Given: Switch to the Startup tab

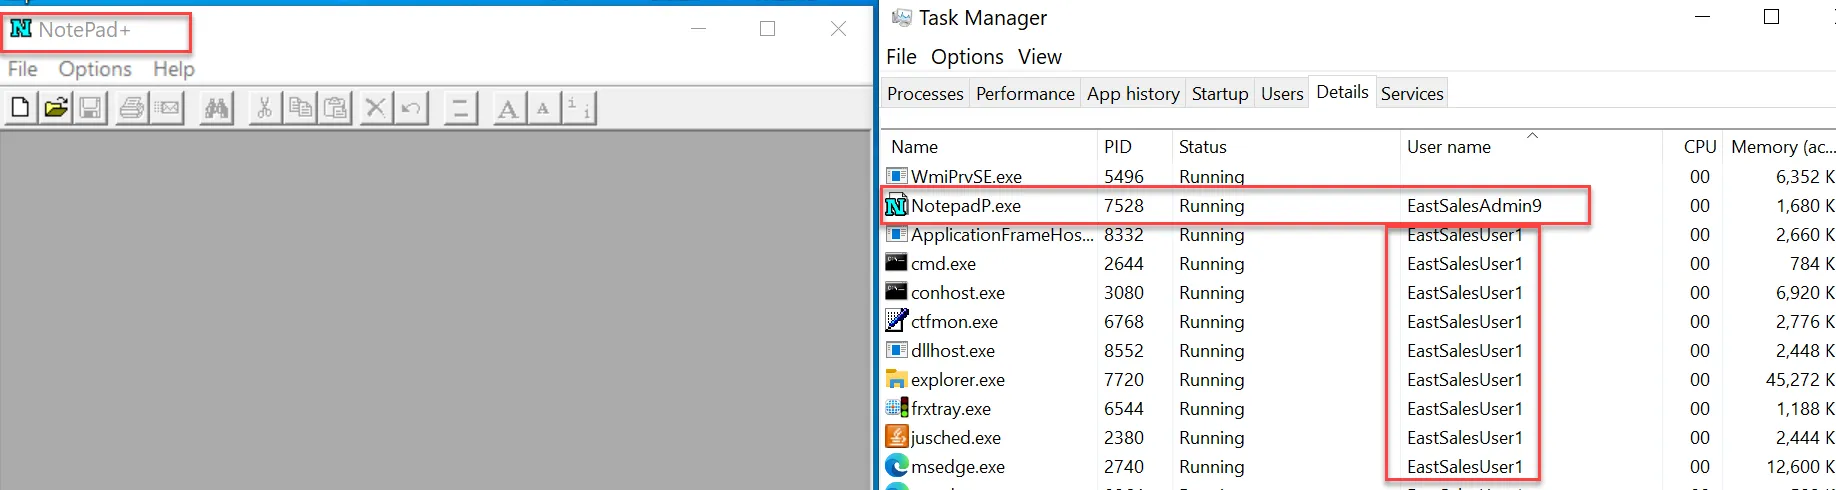Looking at the screenshot, I should click(1220, 93).
